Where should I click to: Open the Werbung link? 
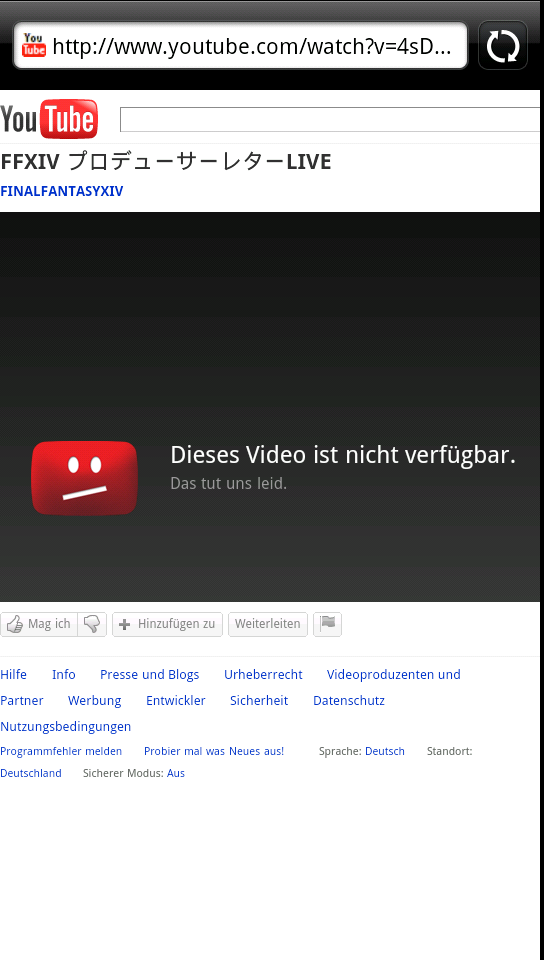[x=94, y=700]
